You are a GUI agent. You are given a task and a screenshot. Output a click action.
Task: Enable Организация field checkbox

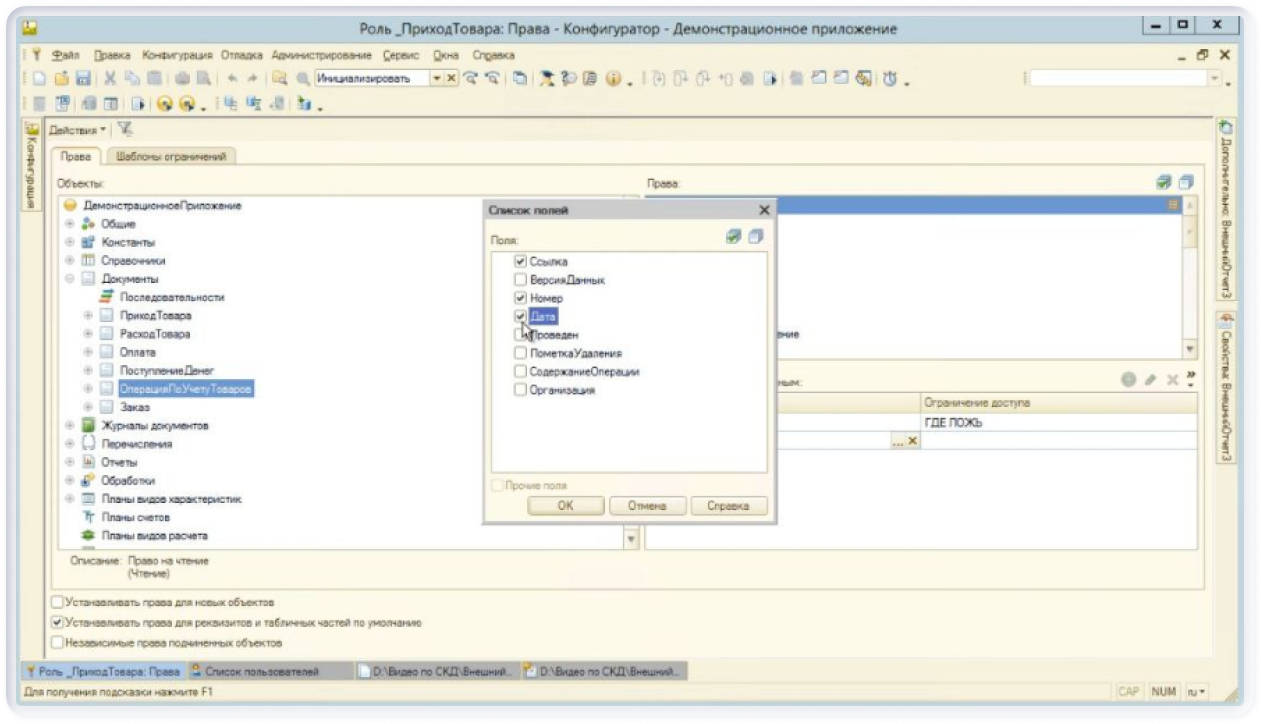coord(520,390)
